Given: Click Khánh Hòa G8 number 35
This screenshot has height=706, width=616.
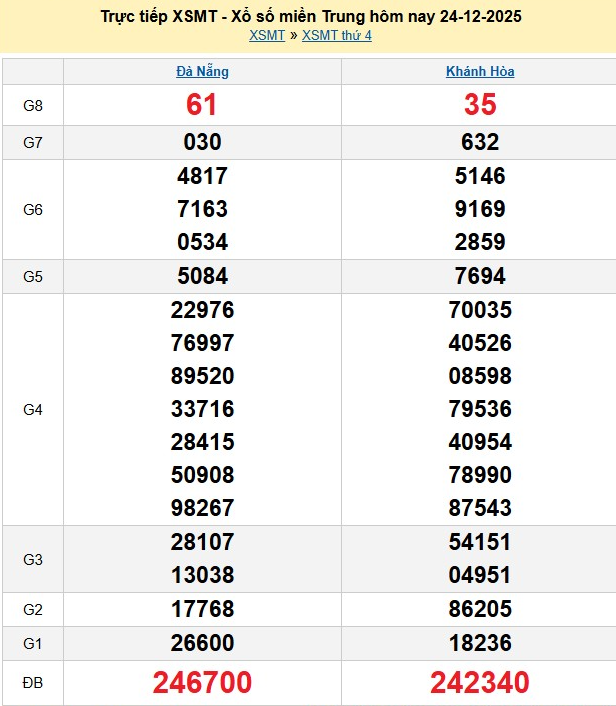Looking at the screenshot, I should [x=480, y=104].
